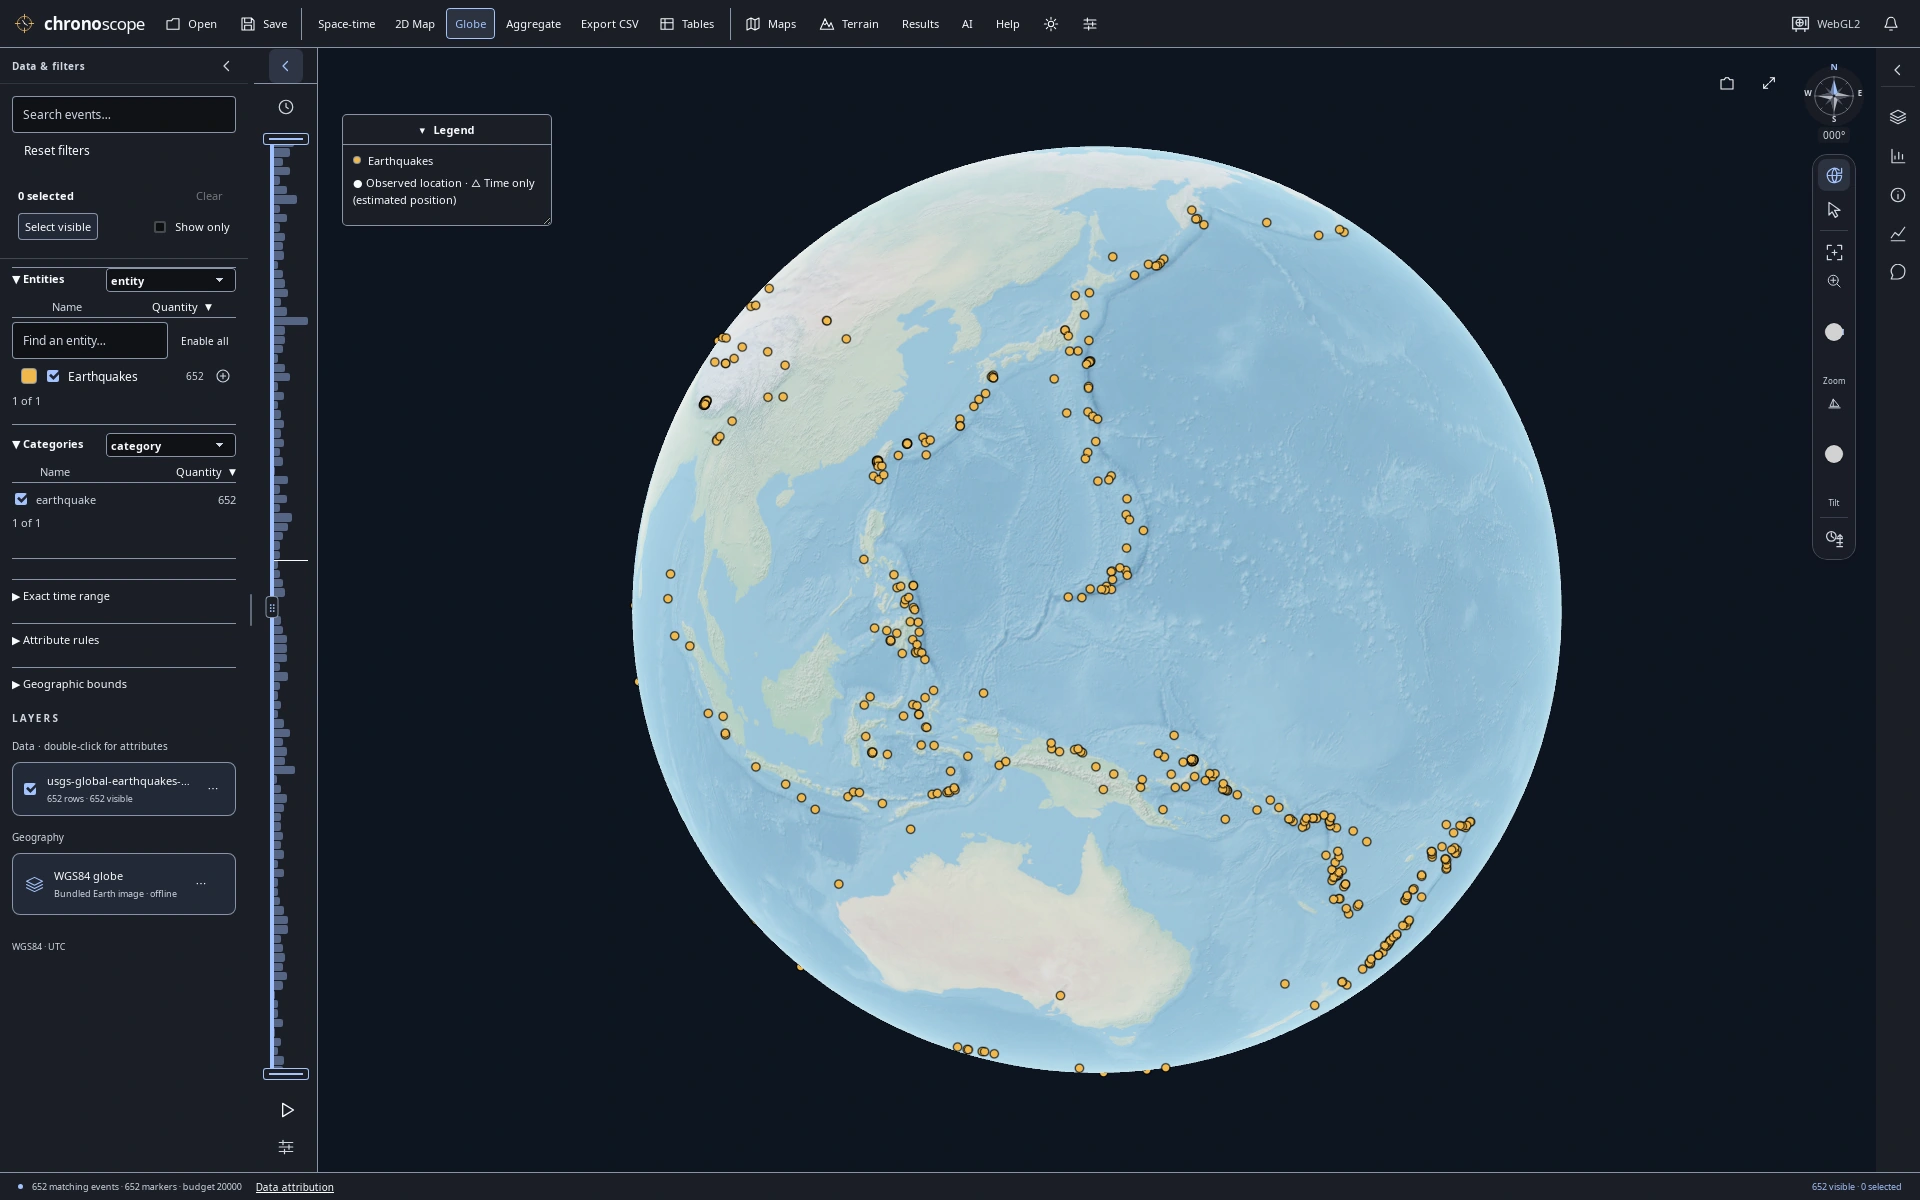This screenshot has width=1920, height=1200.
Task: Select the pointer selection tool
Action: point(1834,210)
